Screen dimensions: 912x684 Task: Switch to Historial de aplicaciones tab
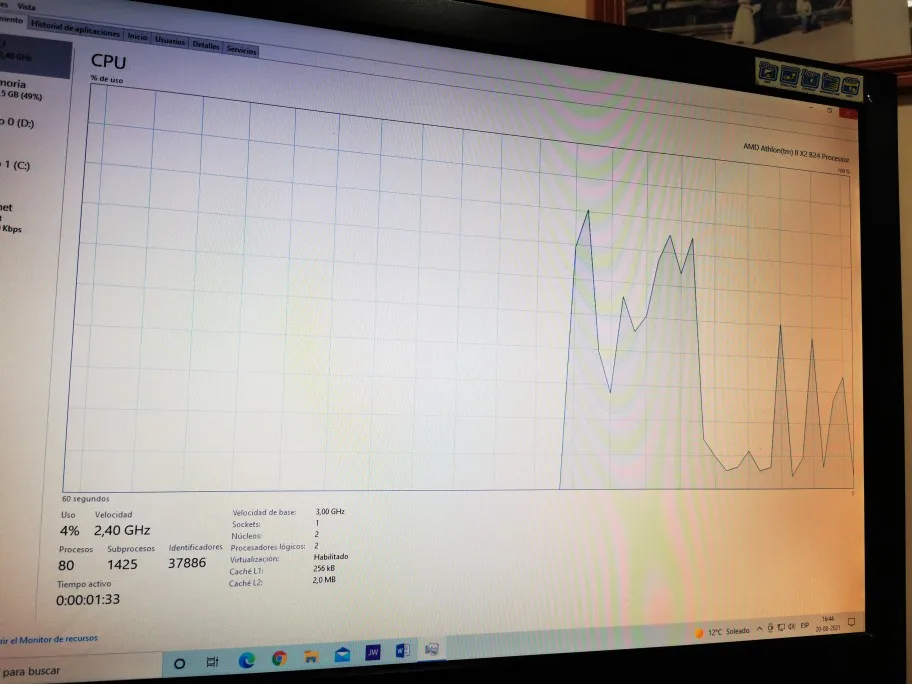click(75, 28)
